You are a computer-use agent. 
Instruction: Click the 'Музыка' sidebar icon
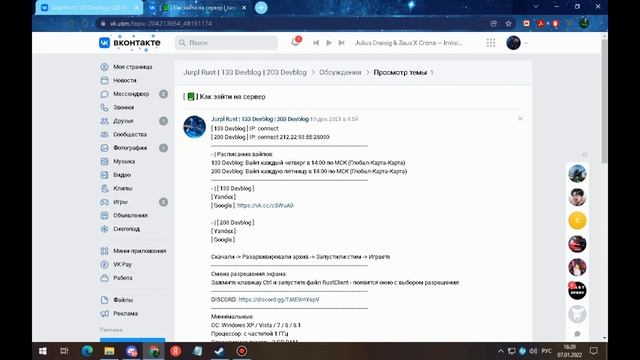tap(104, 161)
